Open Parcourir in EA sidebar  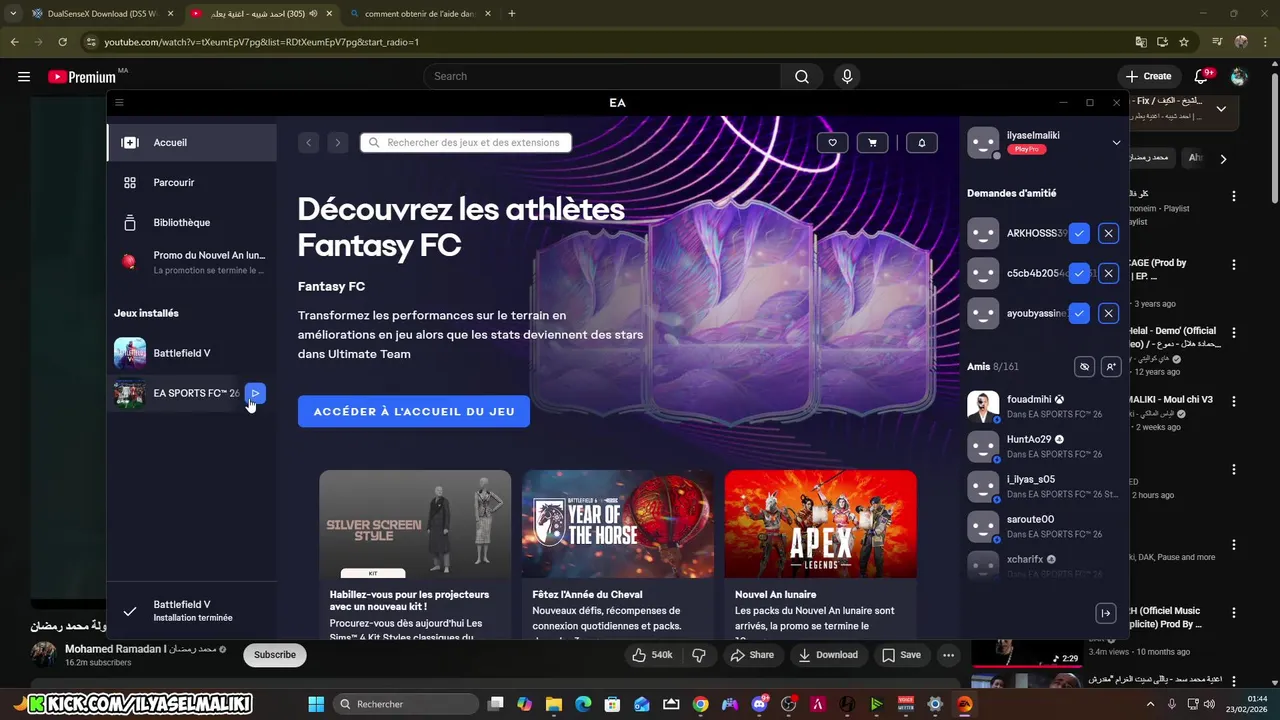192,182
